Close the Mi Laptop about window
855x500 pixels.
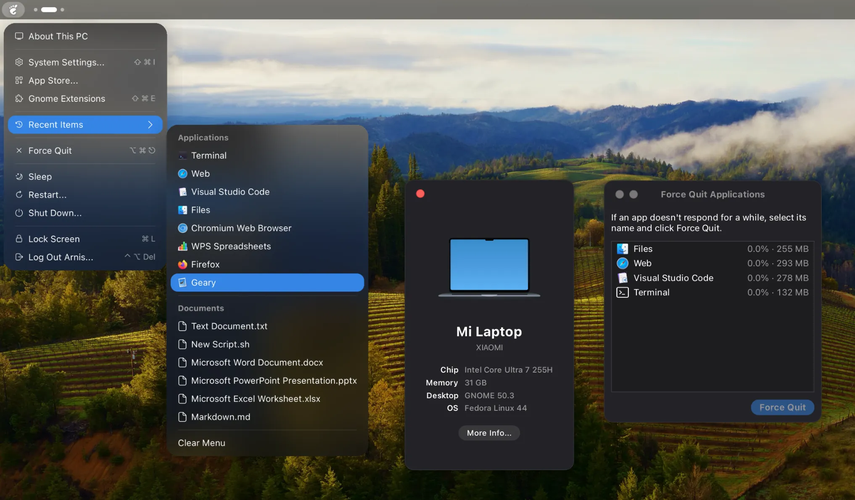(x=420, y=194)
